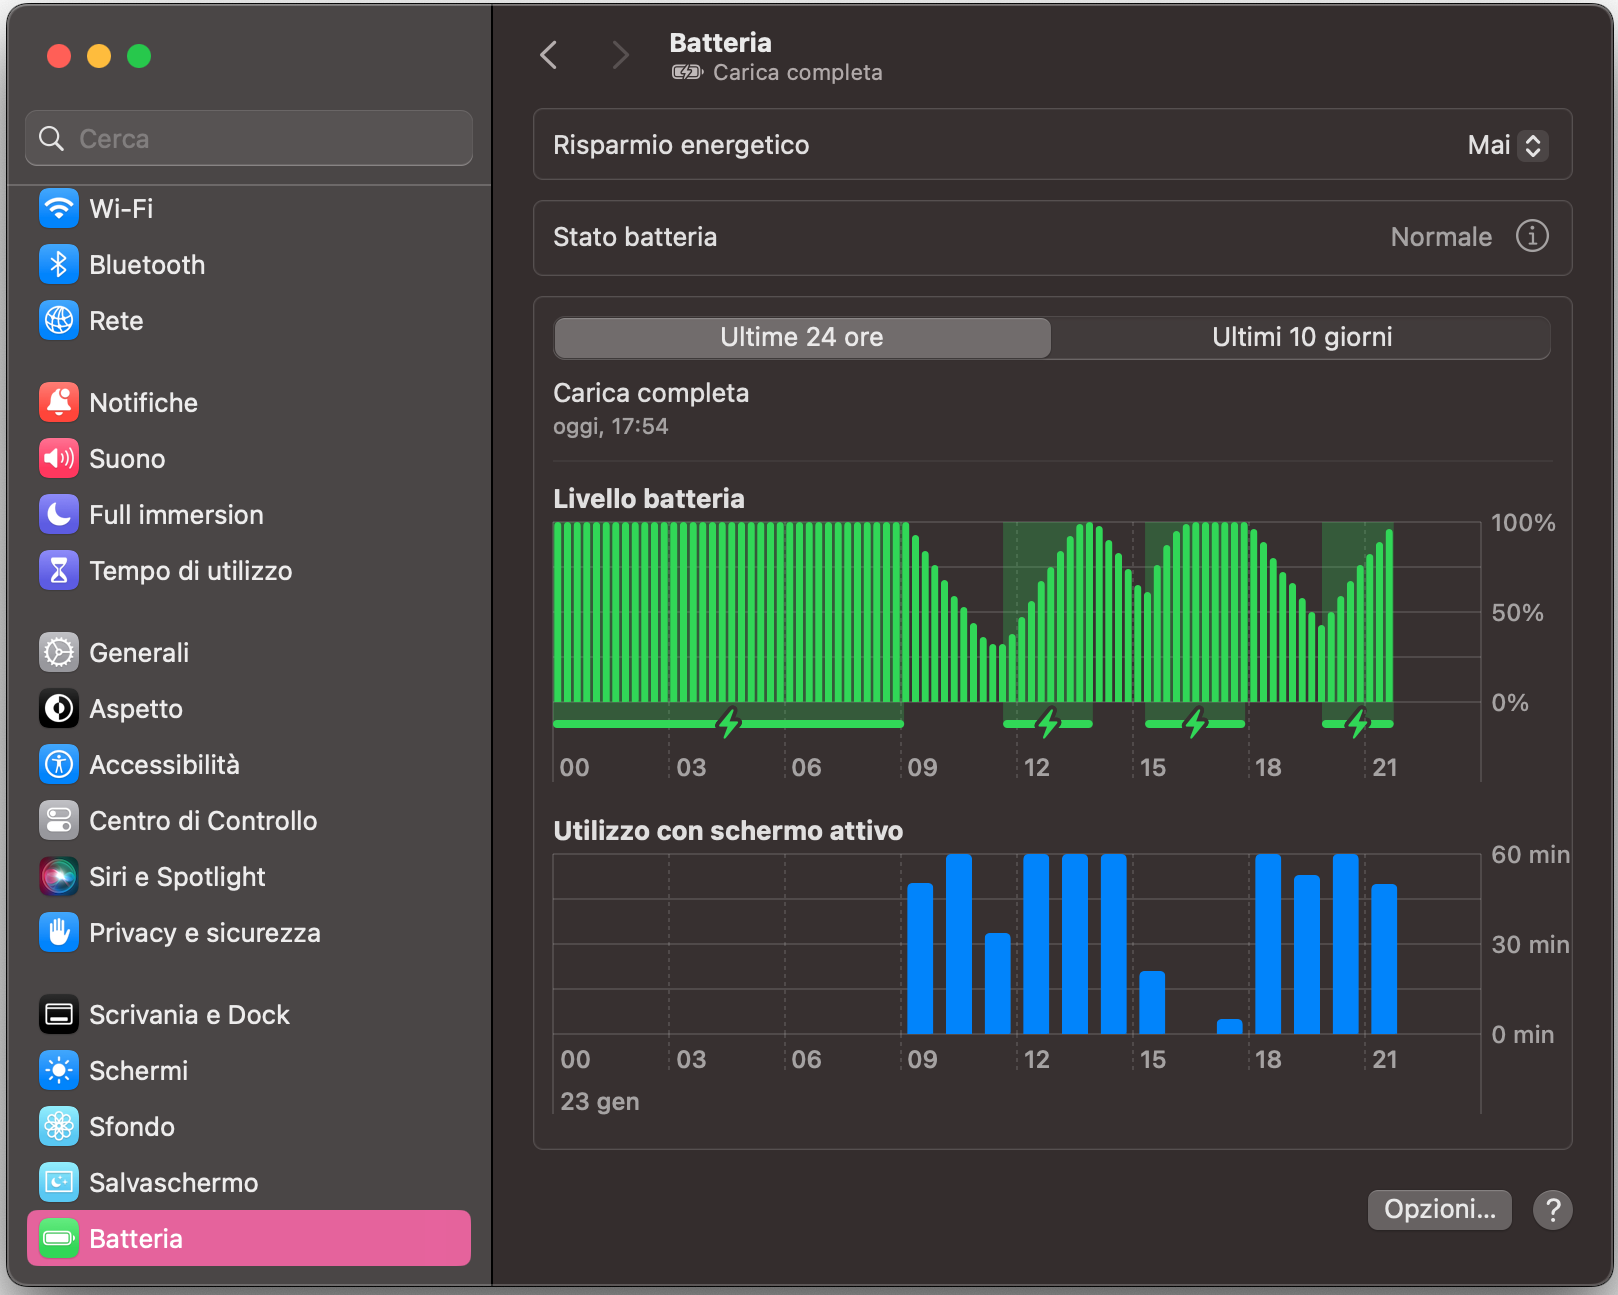
Task: Switch to Ultime 24 ore tab
Action: [x=802, y=338]
